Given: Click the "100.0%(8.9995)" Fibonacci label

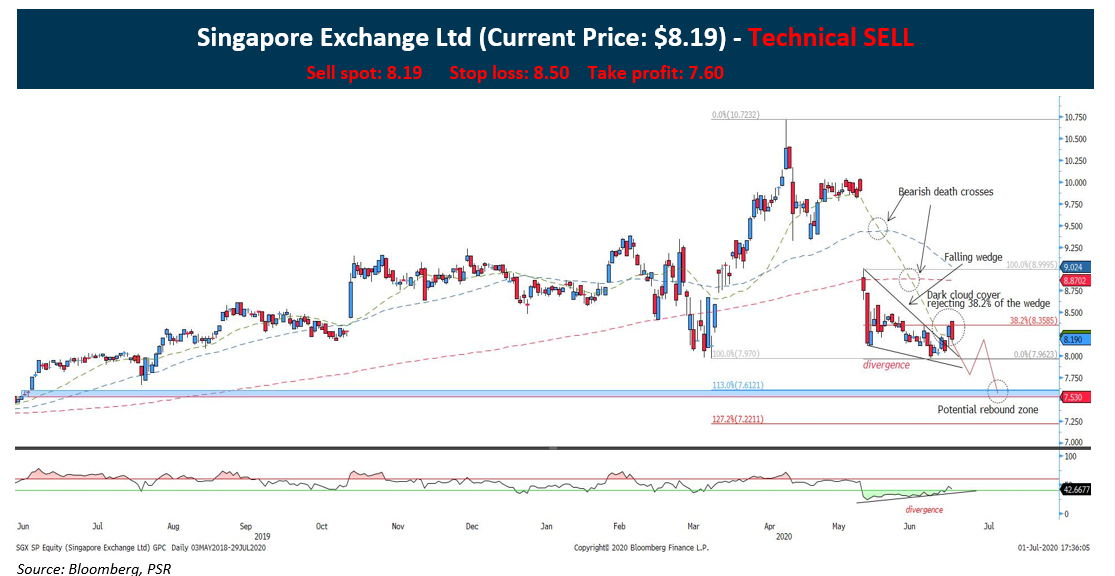Looking at the screenshot, I should (x=1031, y=265).
